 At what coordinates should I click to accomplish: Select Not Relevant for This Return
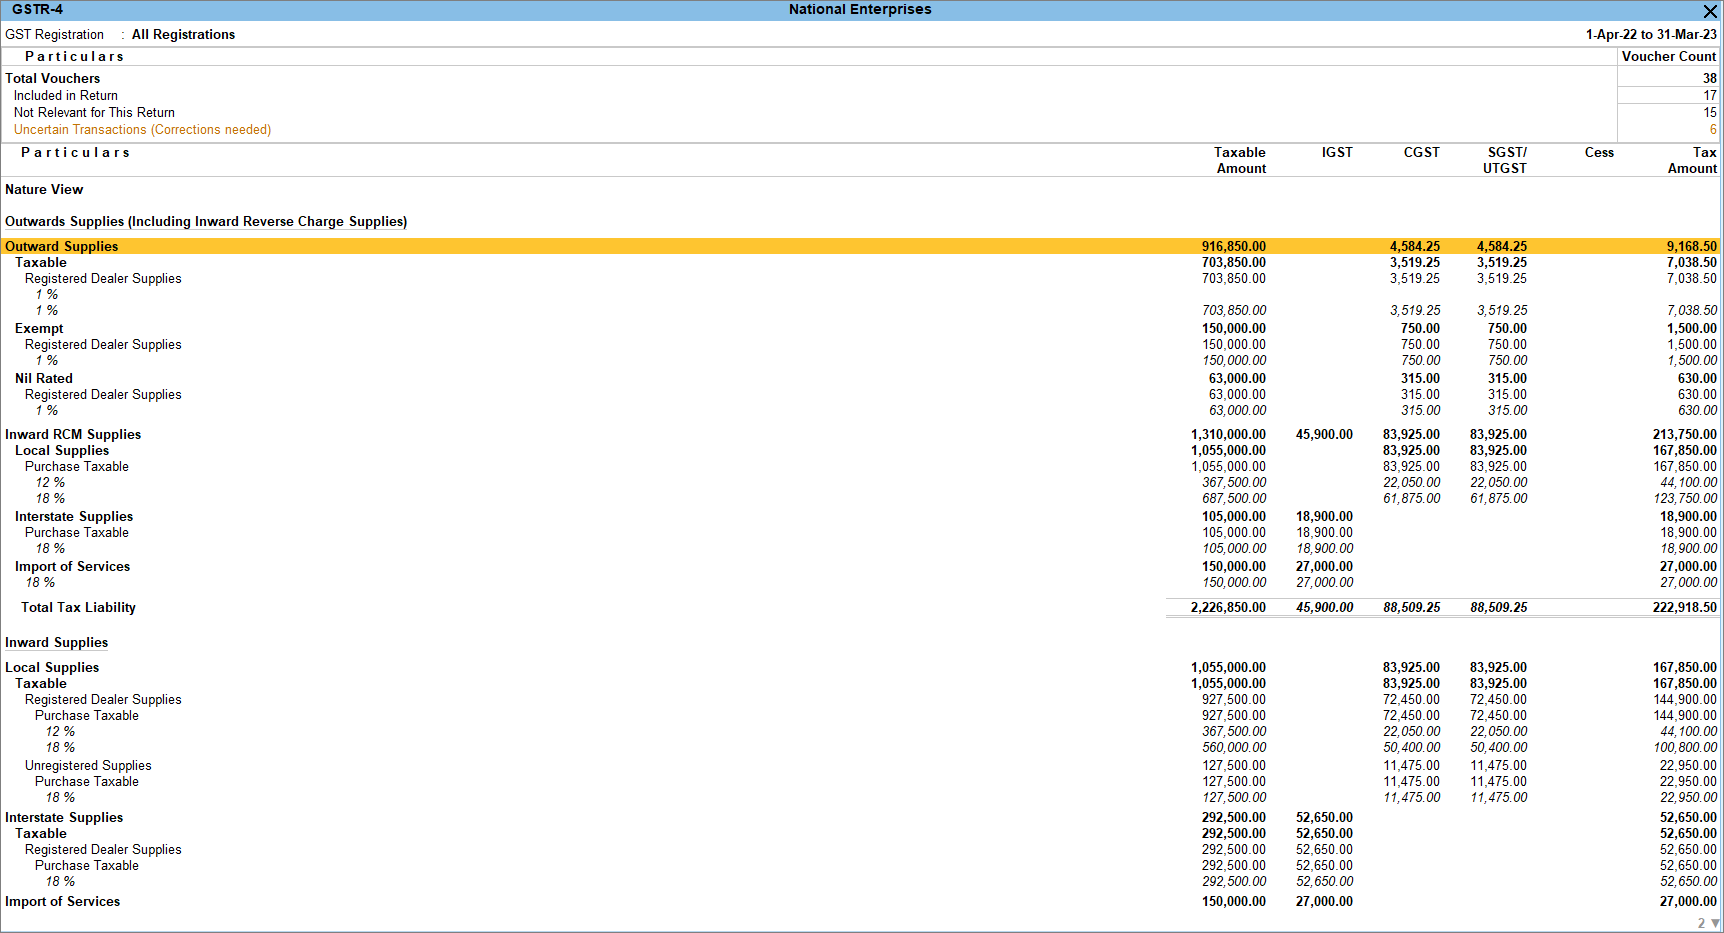(94, 113)
